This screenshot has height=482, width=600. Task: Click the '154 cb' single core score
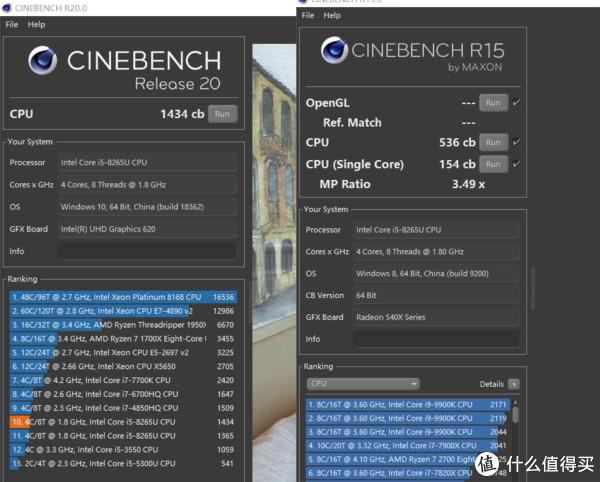pos(457,164)
